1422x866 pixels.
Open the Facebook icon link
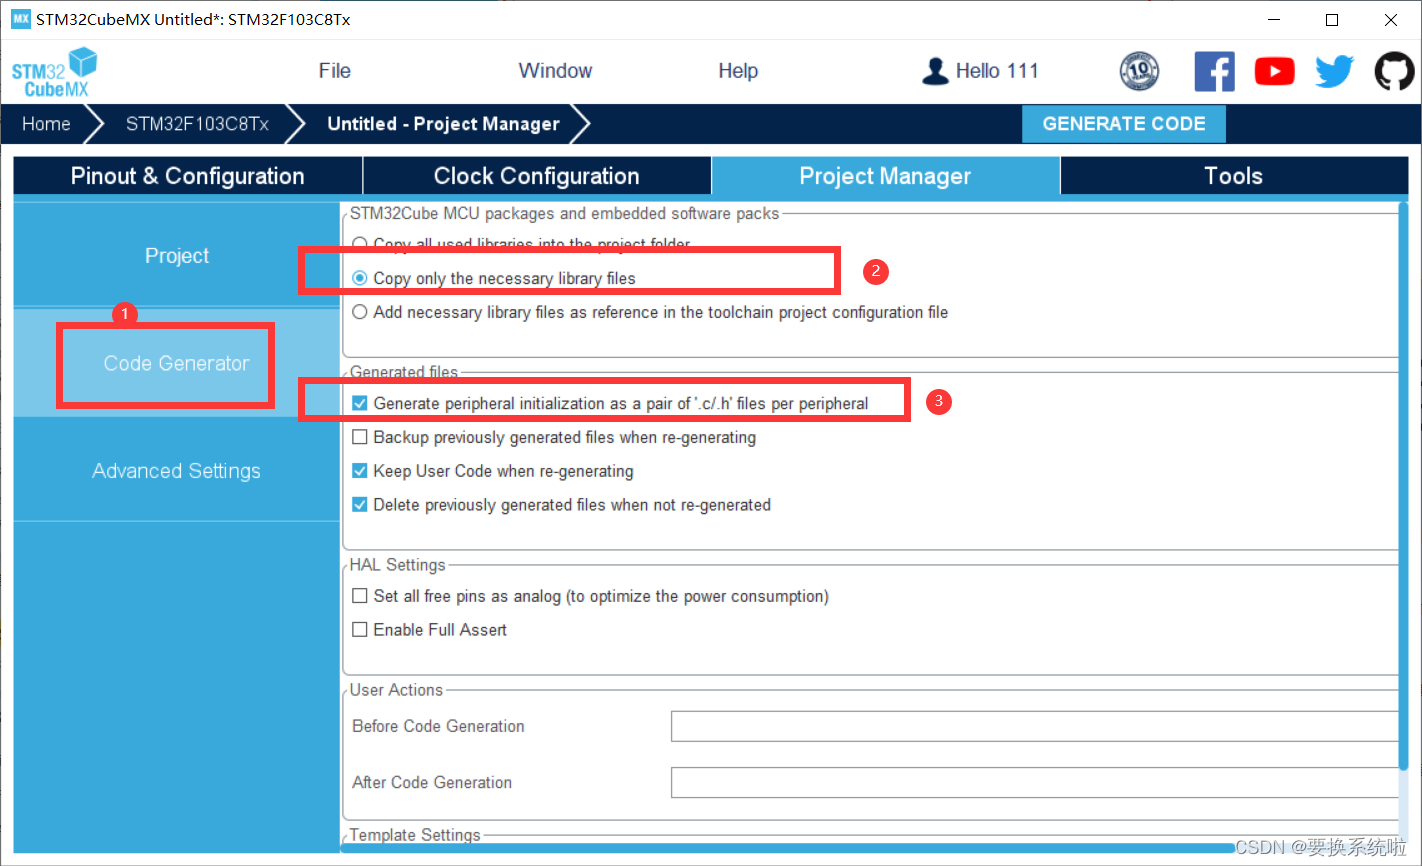coord(1214,72)
